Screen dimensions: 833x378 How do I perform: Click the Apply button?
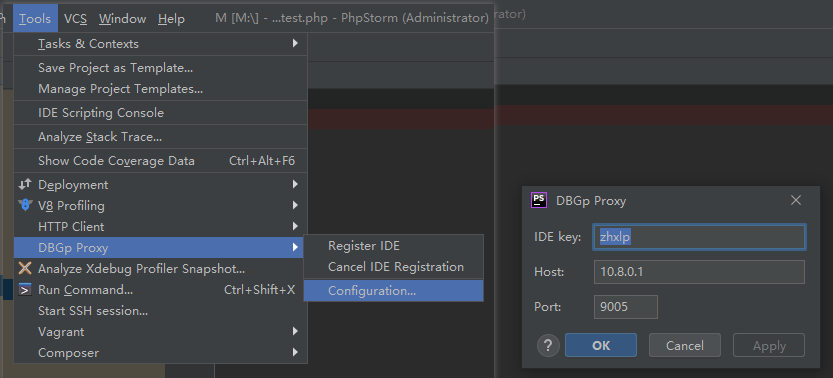[x=769, y=346]
